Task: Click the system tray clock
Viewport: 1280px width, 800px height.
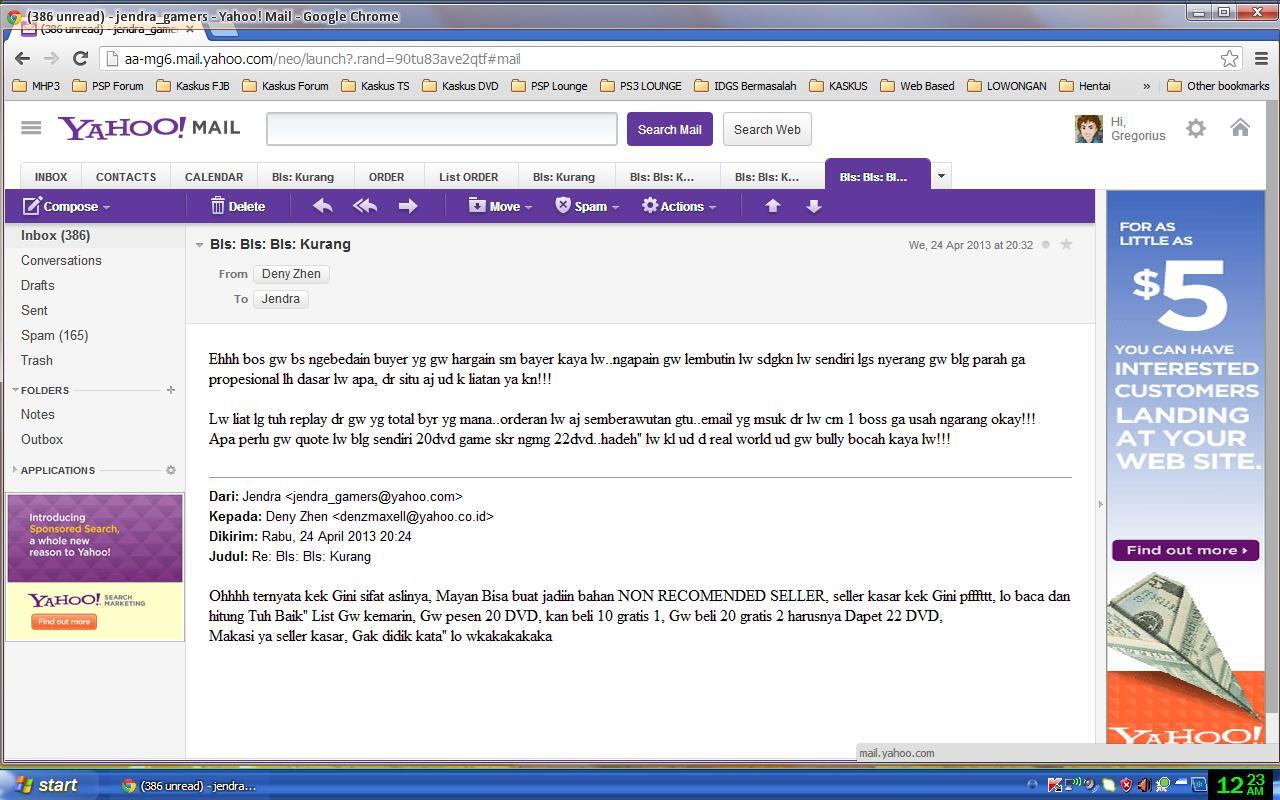Action: pos(1241,785)
